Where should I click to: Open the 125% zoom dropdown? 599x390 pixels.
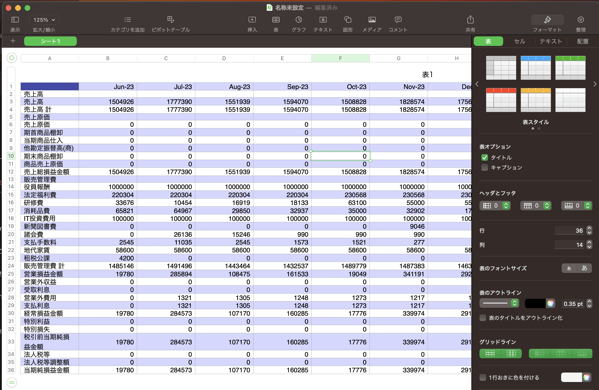[x=44, y=19]
